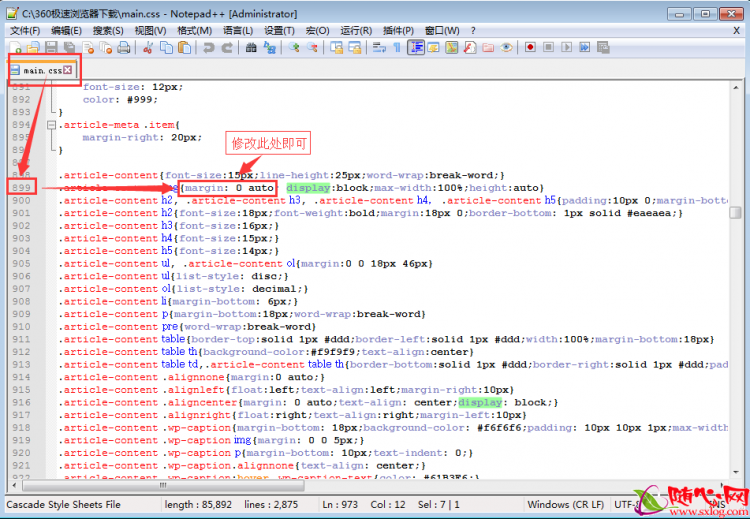Save the current file using toolbar
This screenshot has width=750, height=519.
tap(51, 47)
